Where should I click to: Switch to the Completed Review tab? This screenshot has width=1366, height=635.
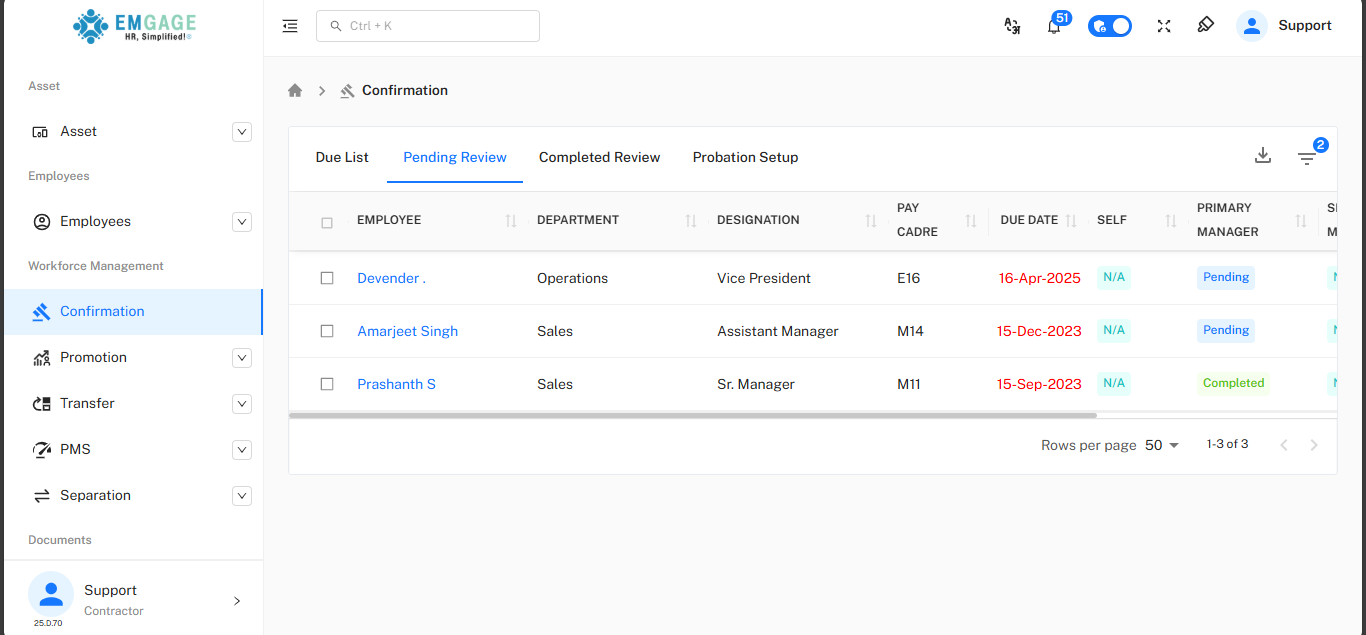tap(599, 157)
